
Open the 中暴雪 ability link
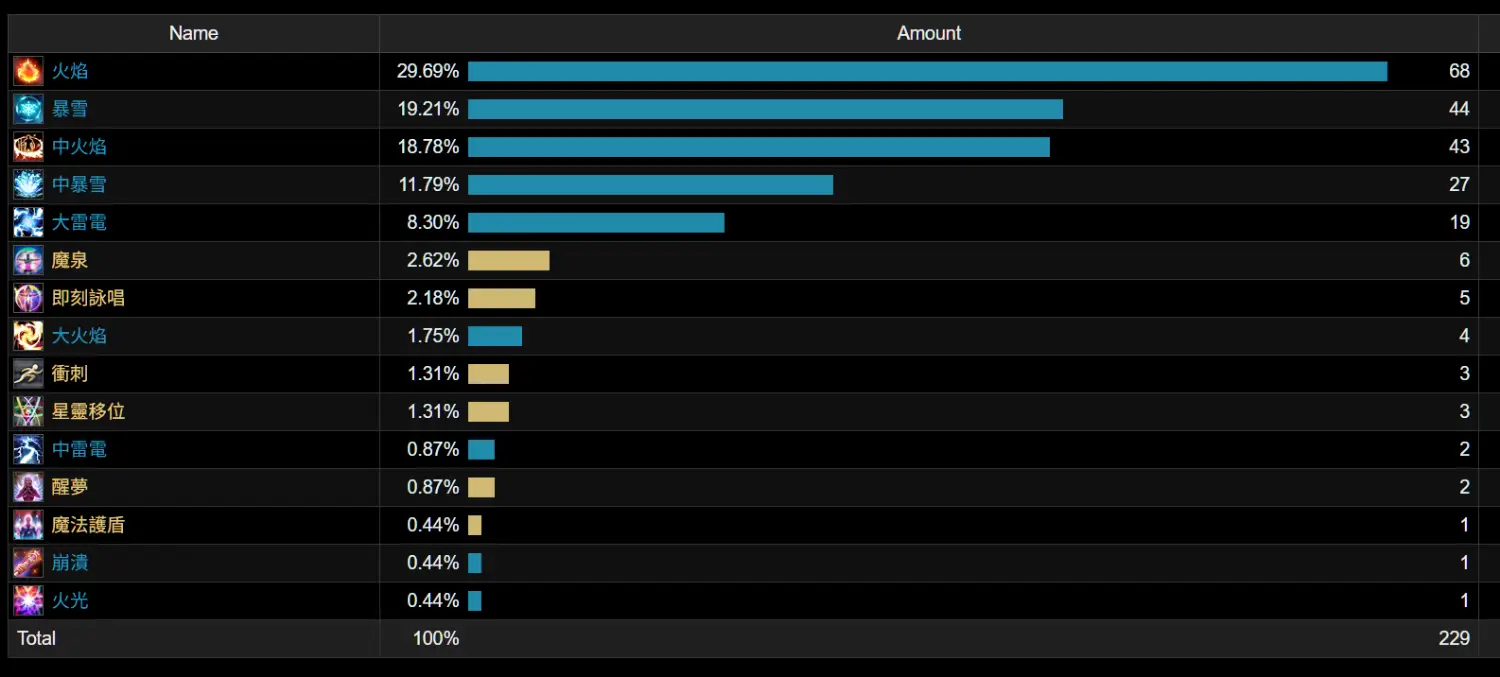coord(79,185)
